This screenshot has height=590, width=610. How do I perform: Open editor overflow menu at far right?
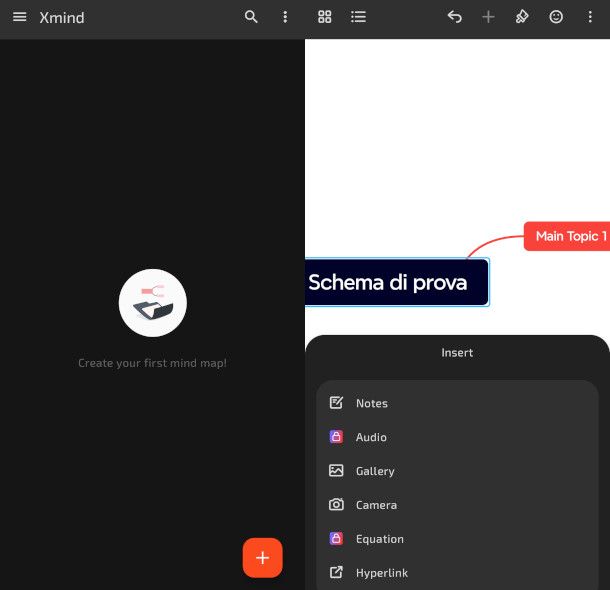coord(590,17)
